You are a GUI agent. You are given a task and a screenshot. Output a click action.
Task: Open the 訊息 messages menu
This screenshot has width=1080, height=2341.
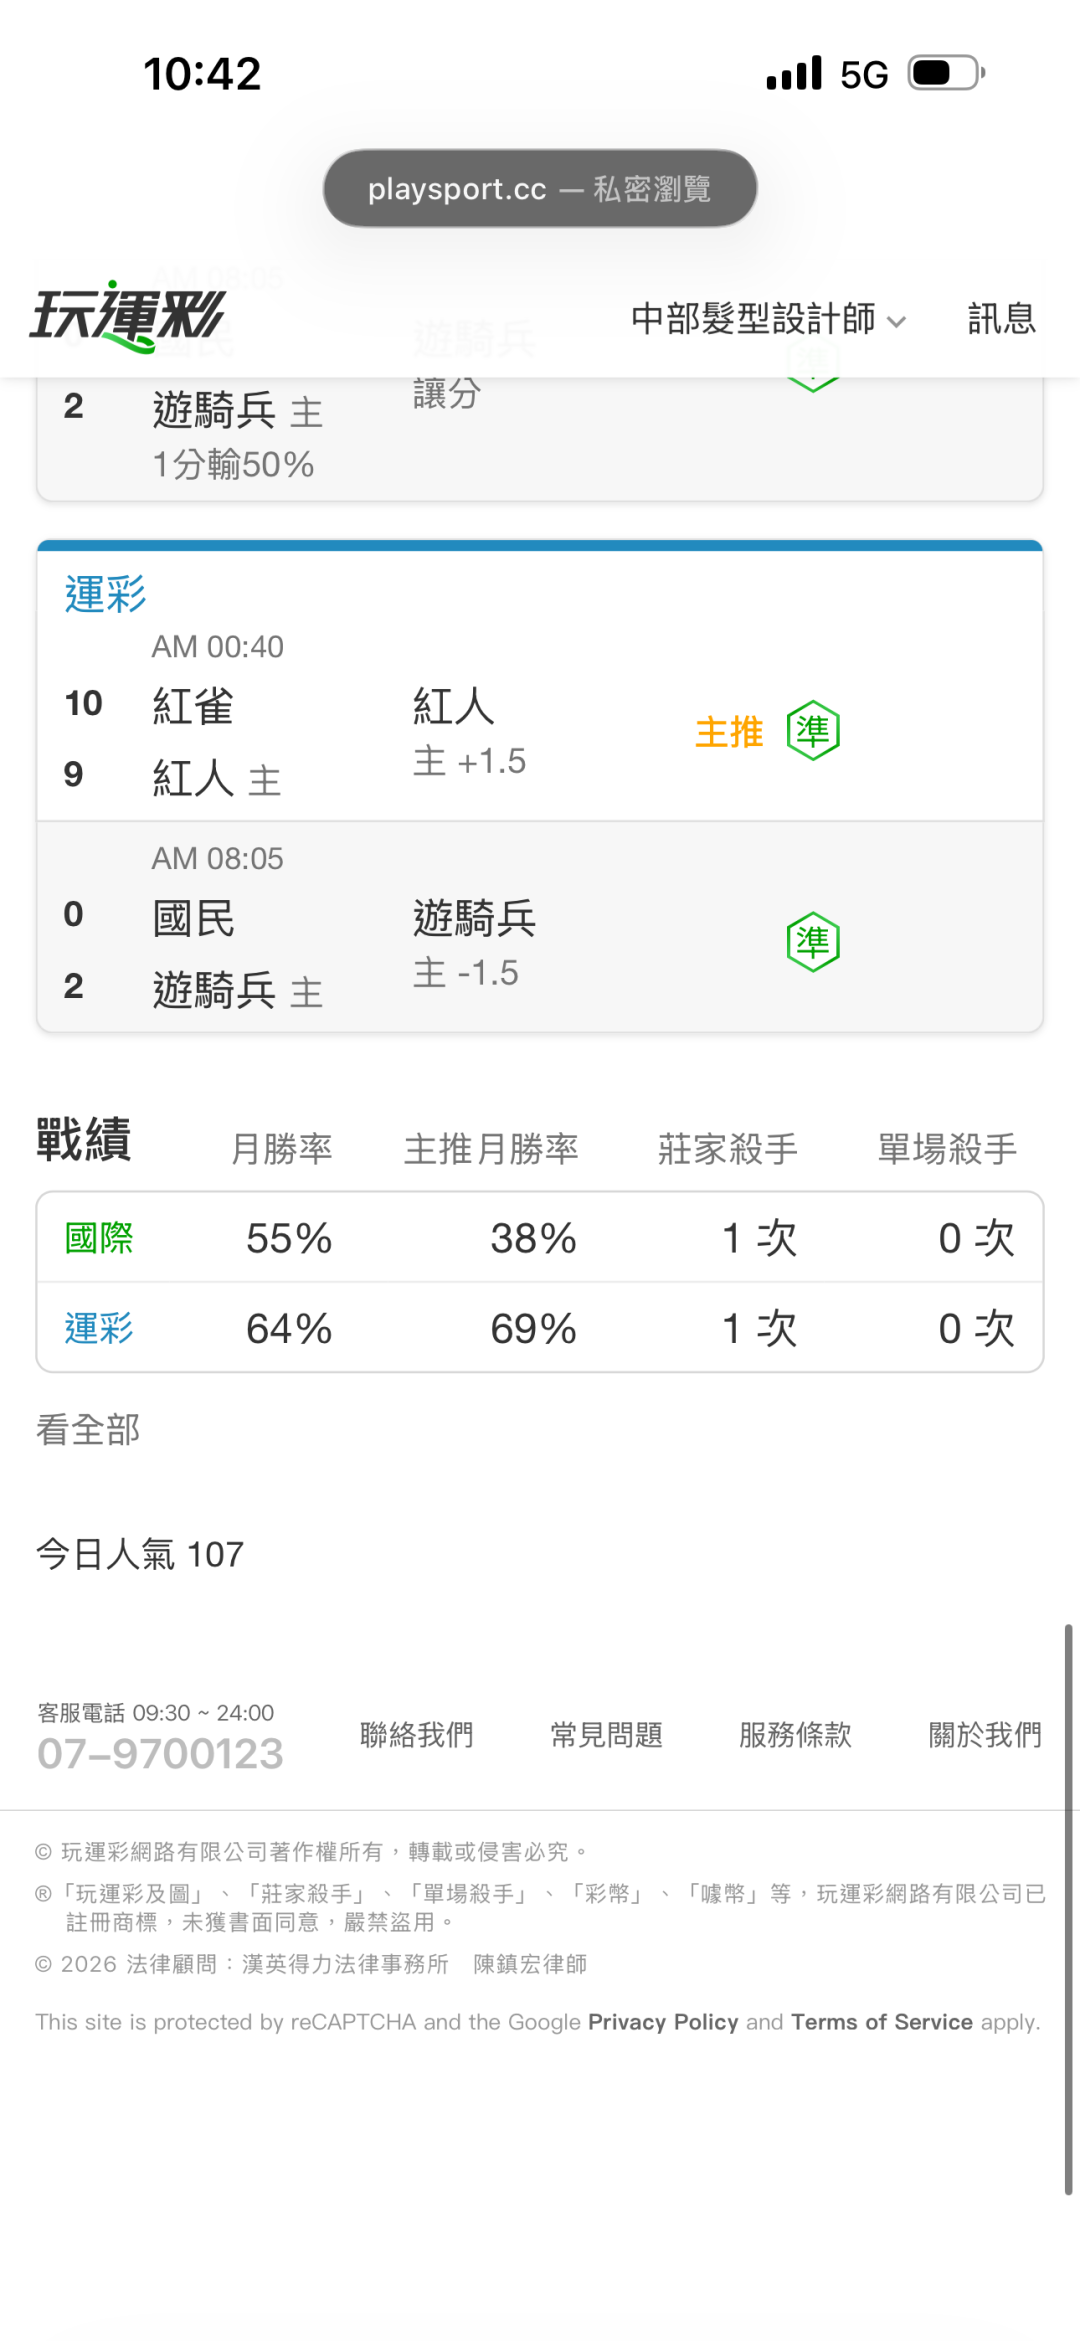coord(1002,319)
